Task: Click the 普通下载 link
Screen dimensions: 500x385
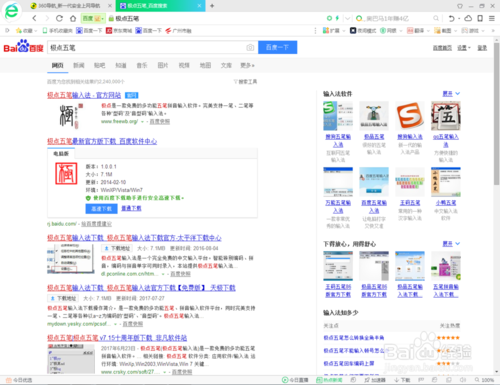Action: click(131, 208)
